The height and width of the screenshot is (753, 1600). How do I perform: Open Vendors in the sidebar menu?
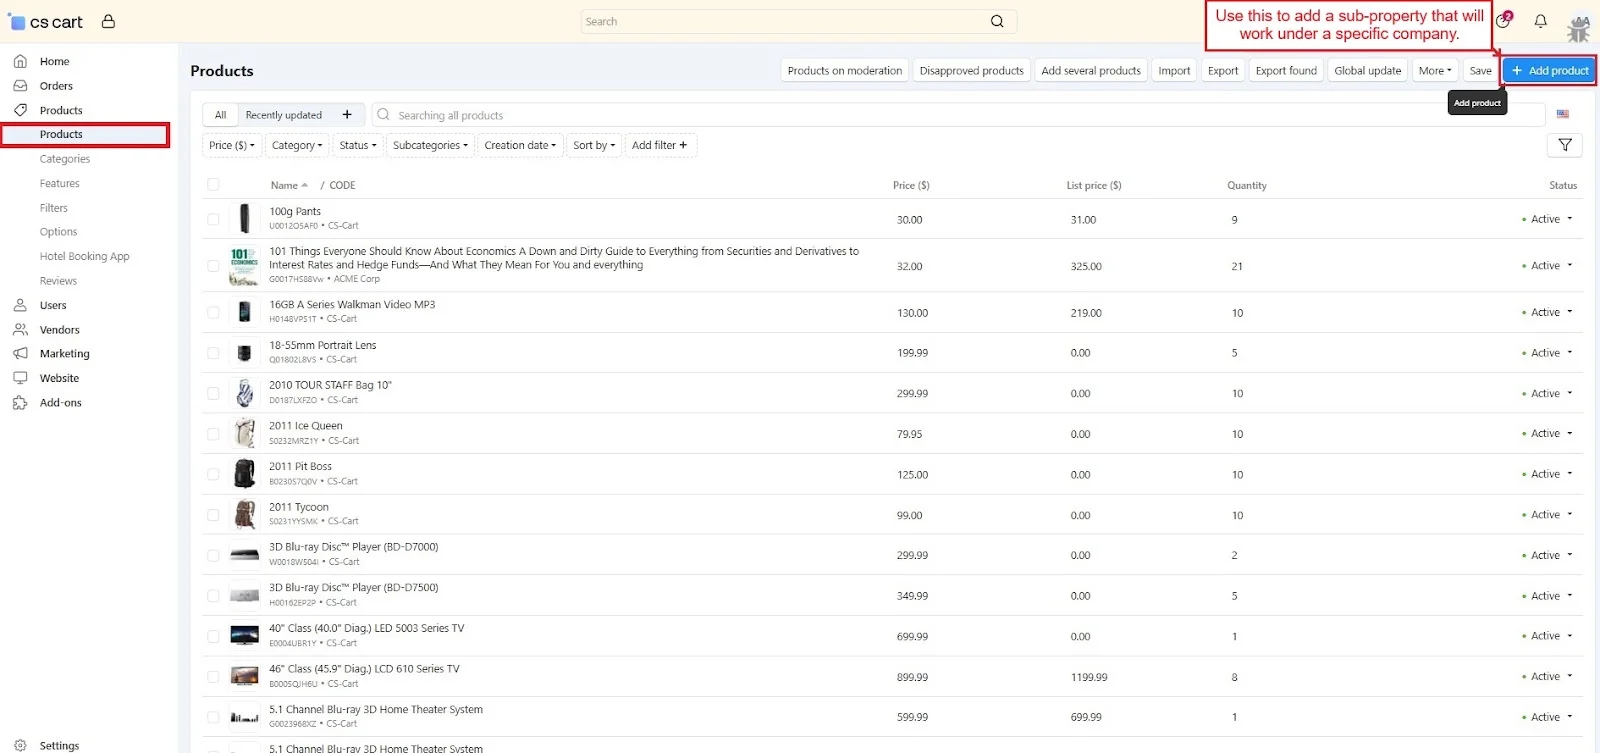pyautogui.click(x=59, y=329)
